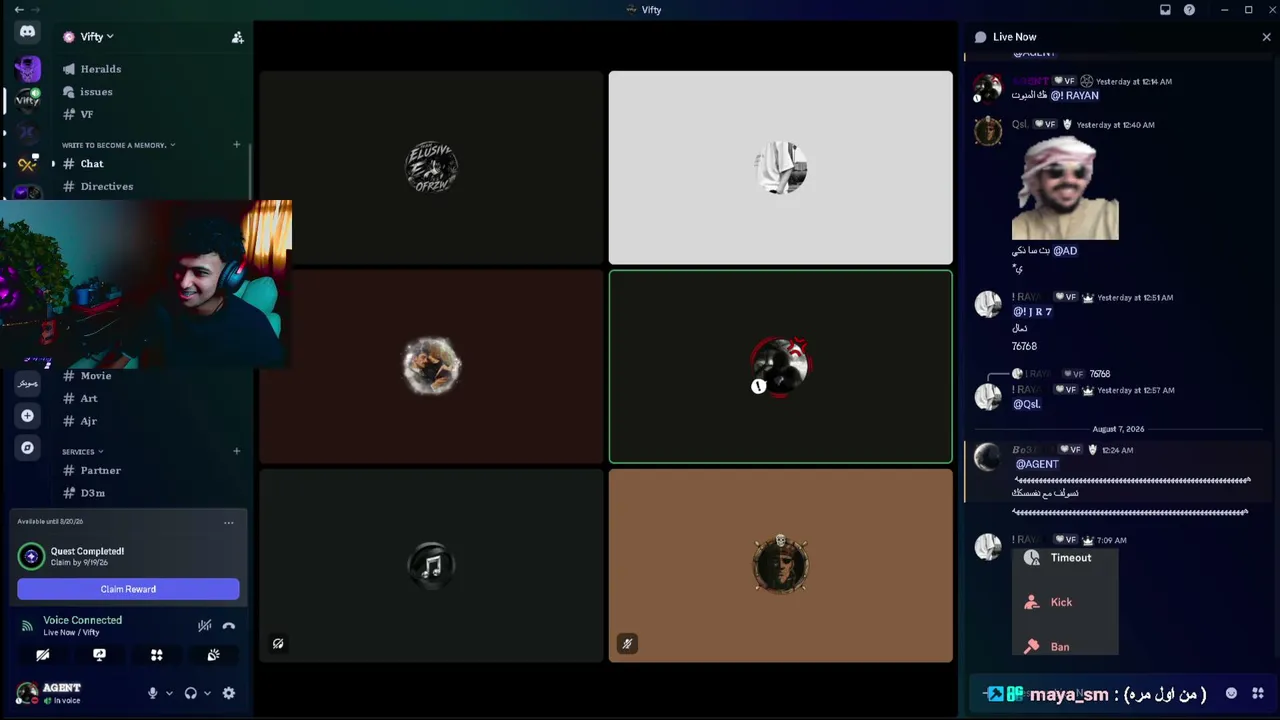Create channel in WRITE TO BECOME A MEMORY
The height and width of the screenshot is (720, 1280).
pos(237,145)
